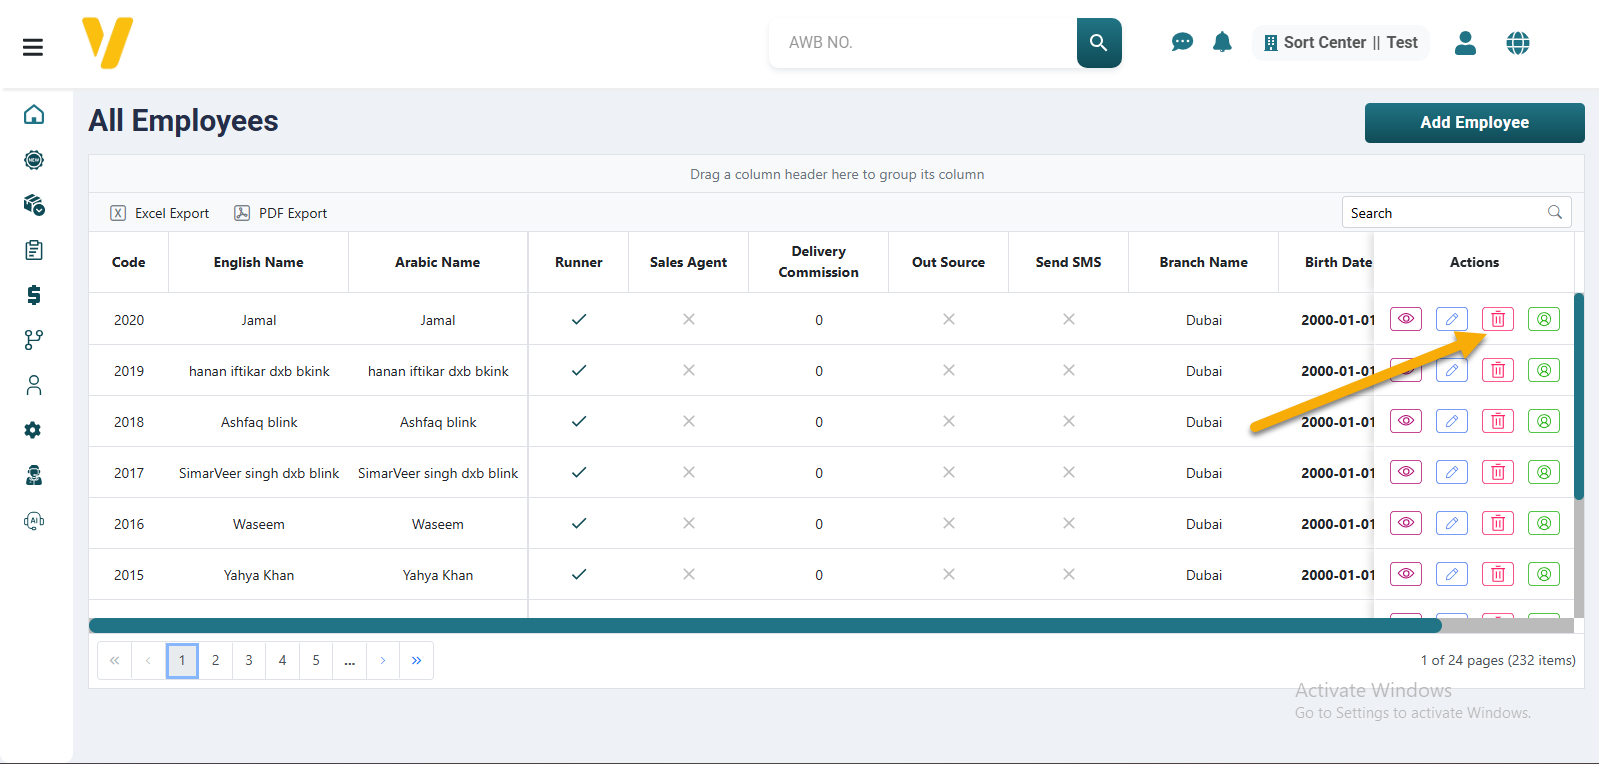
Task: Open the user profile dropdown
Action: [x=1465, y=43]
